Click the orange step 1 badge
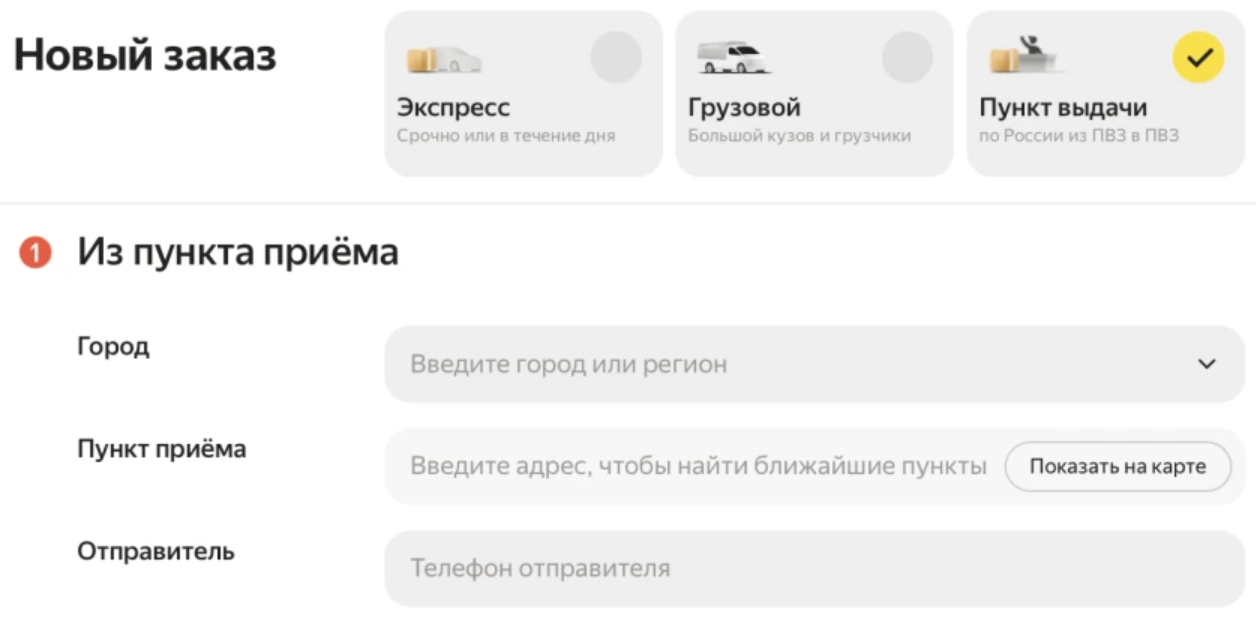1256x617 pixels. pyautogui.click(x=35, y=254)
